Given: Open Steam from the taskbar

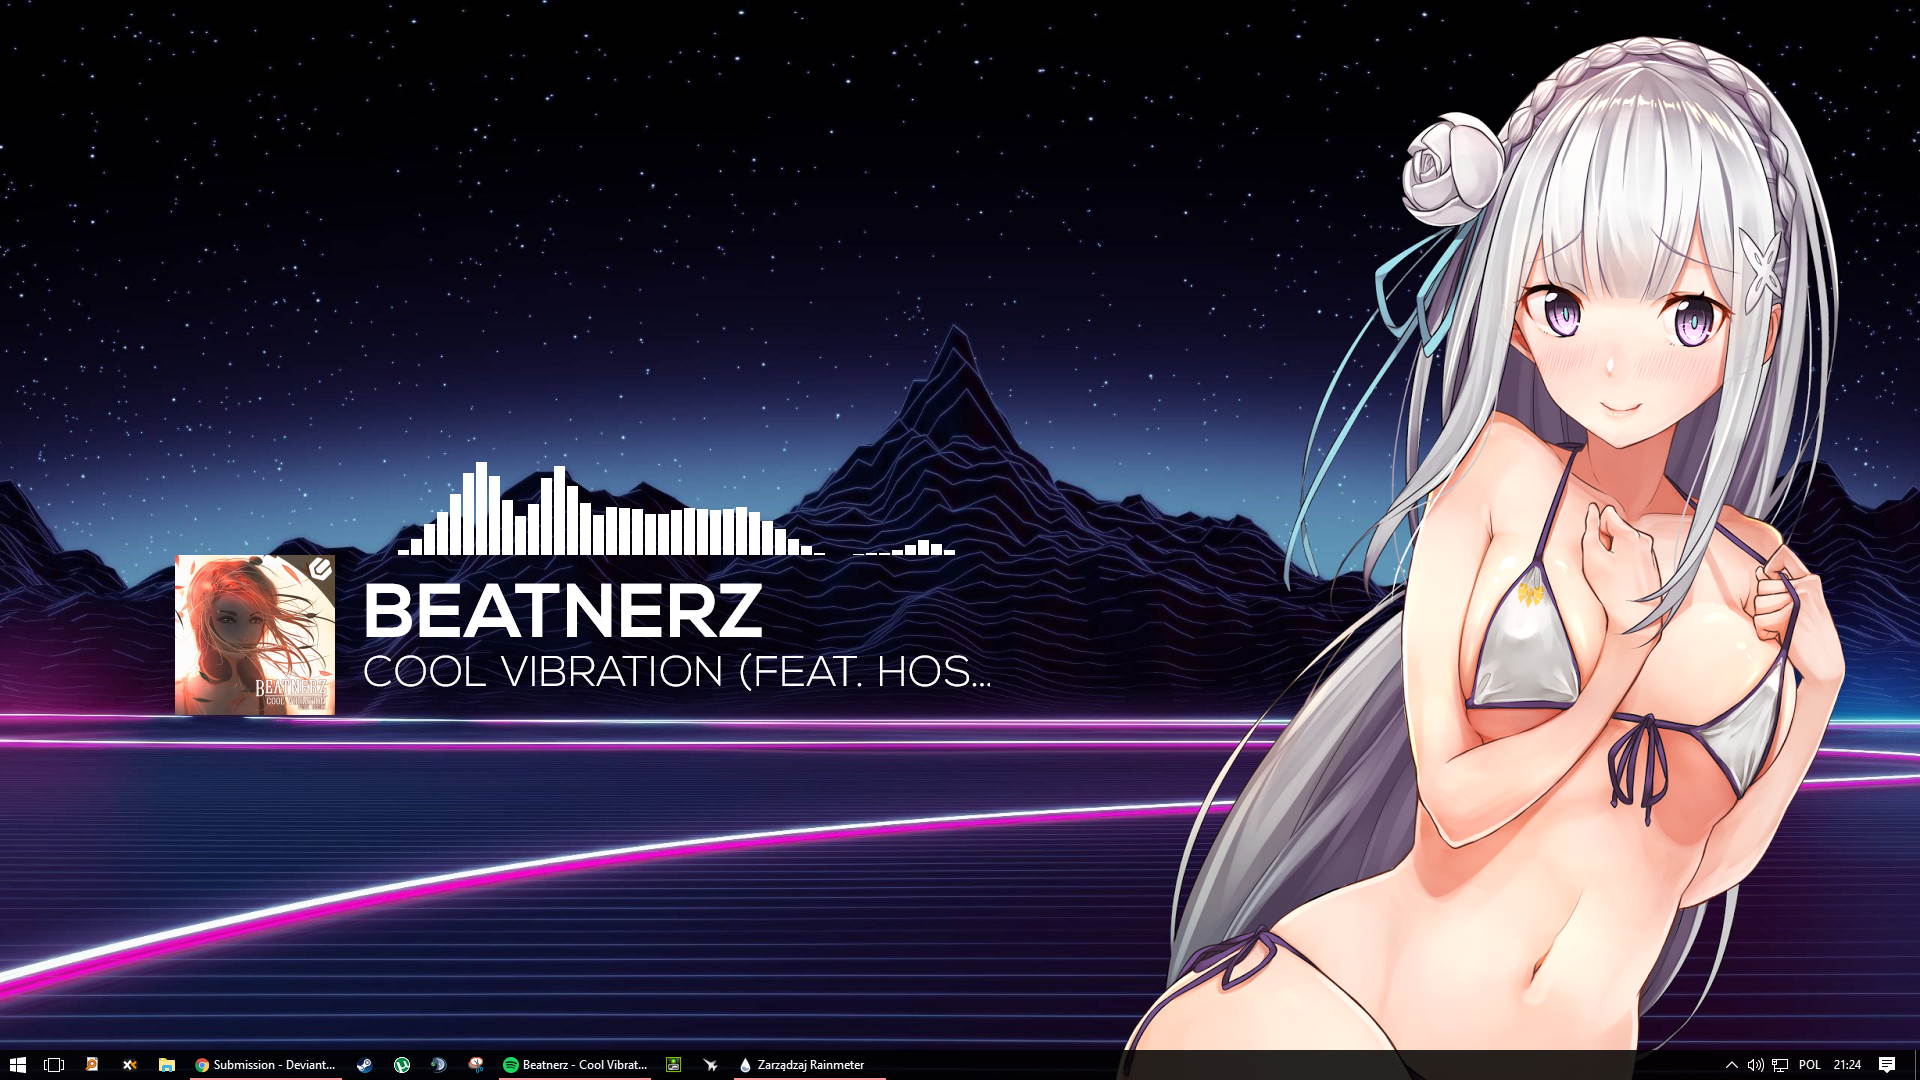Looking at the screenshot, I should [x=365, y=1065].
